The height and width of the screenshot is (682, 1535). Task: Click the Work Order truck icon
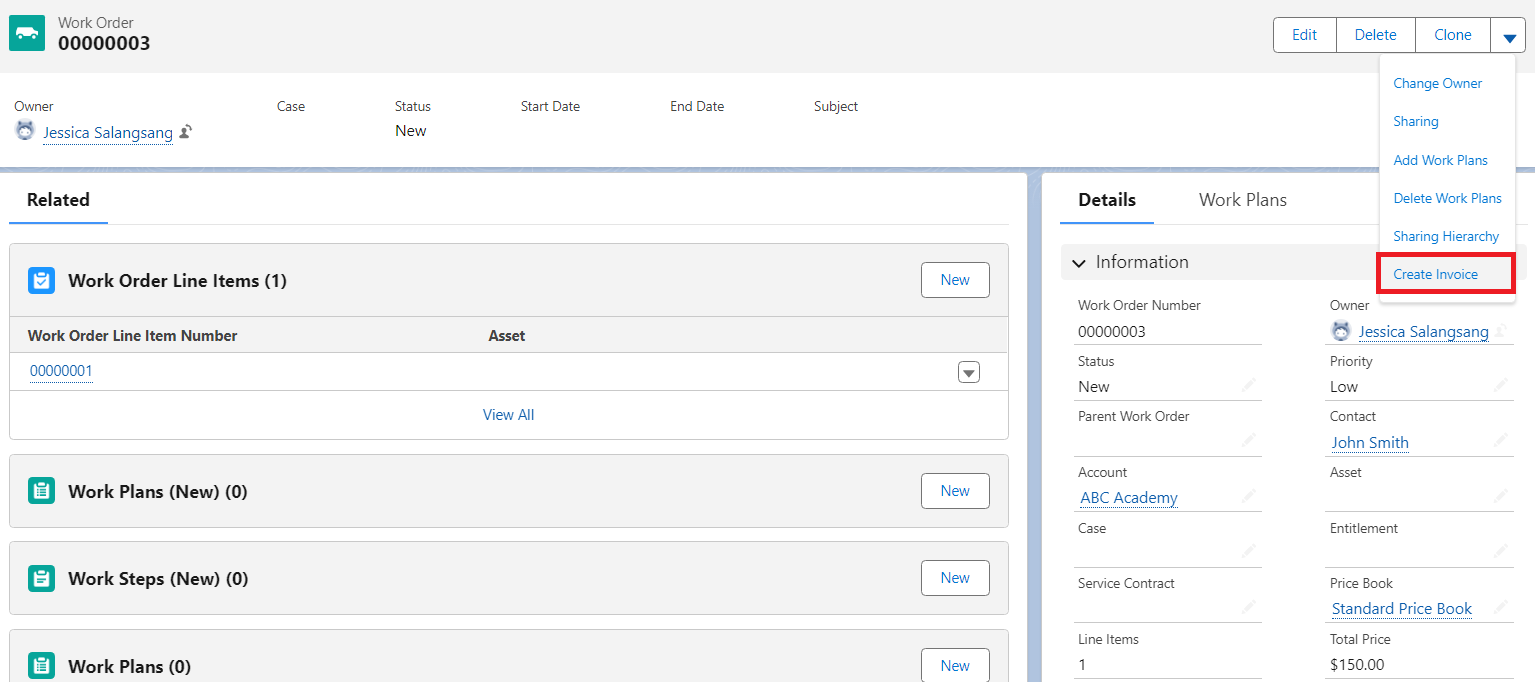[x=27, y=33]
